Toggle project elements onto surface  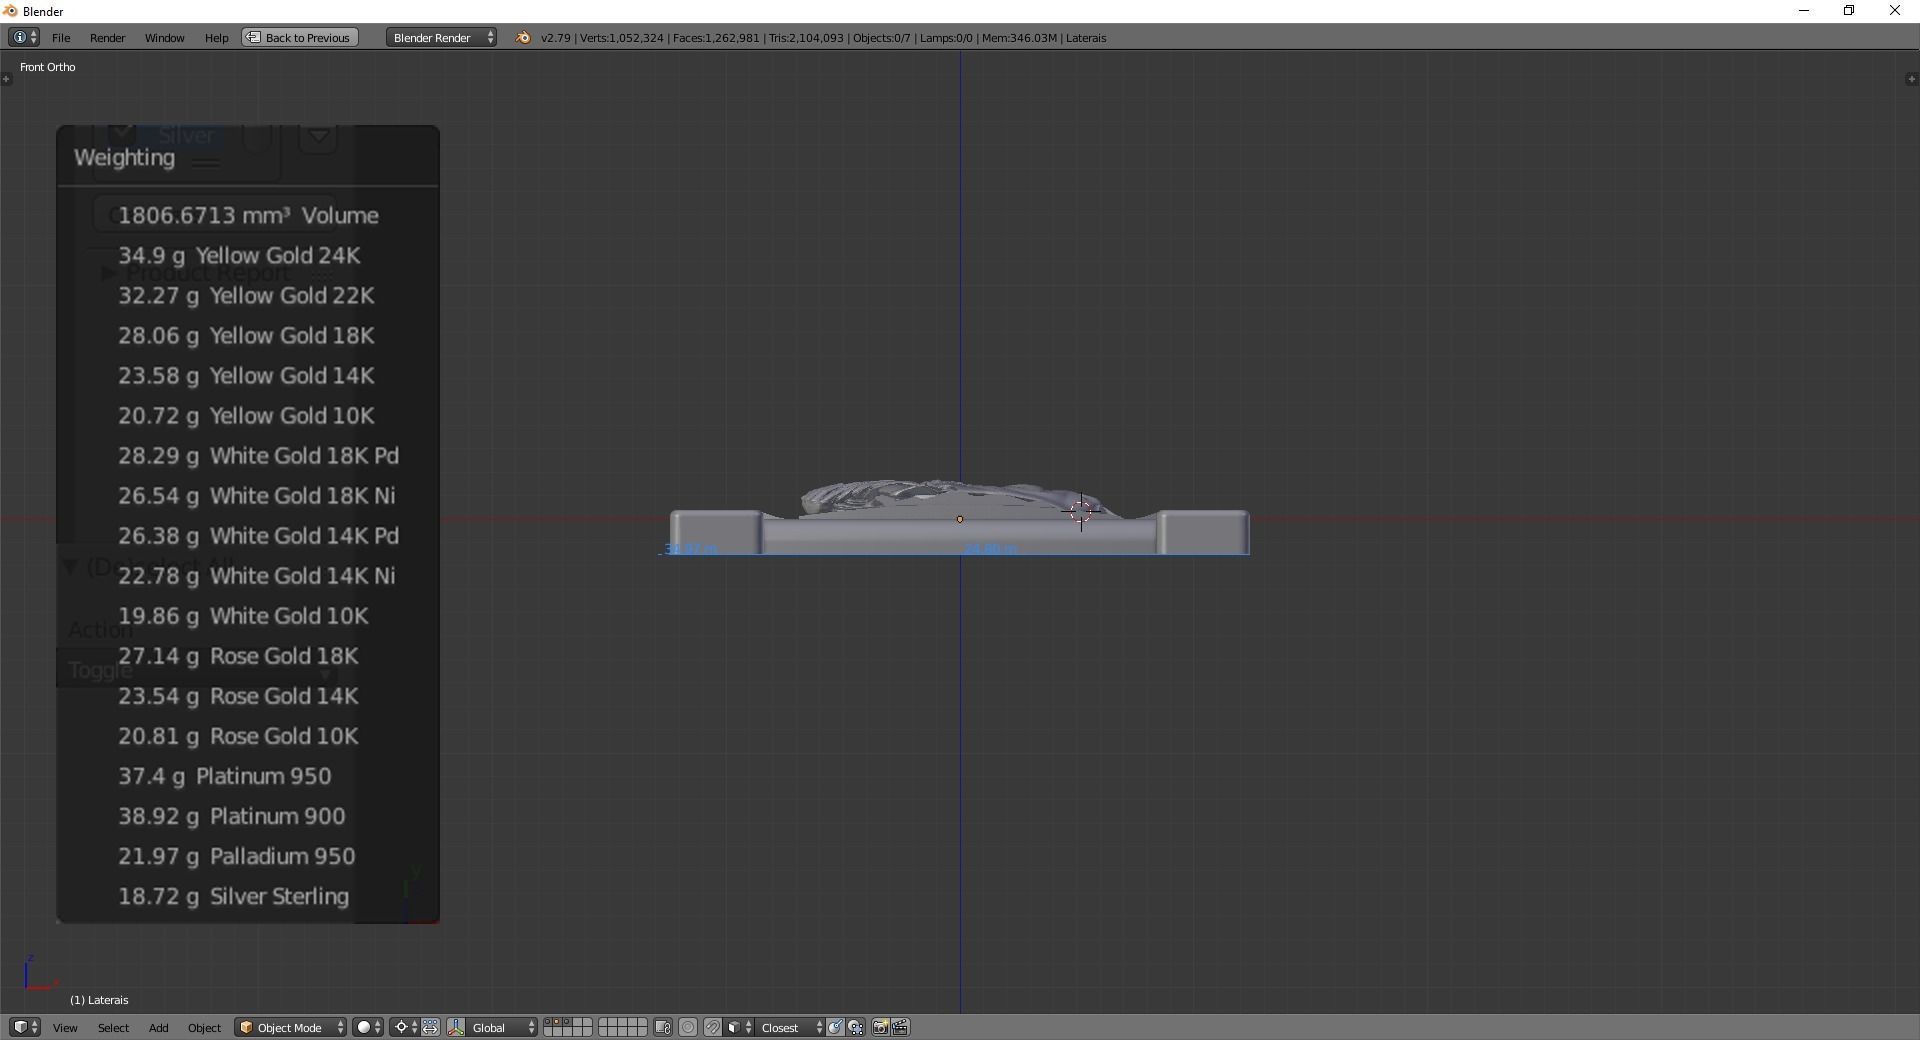(x=856, y=1027)
